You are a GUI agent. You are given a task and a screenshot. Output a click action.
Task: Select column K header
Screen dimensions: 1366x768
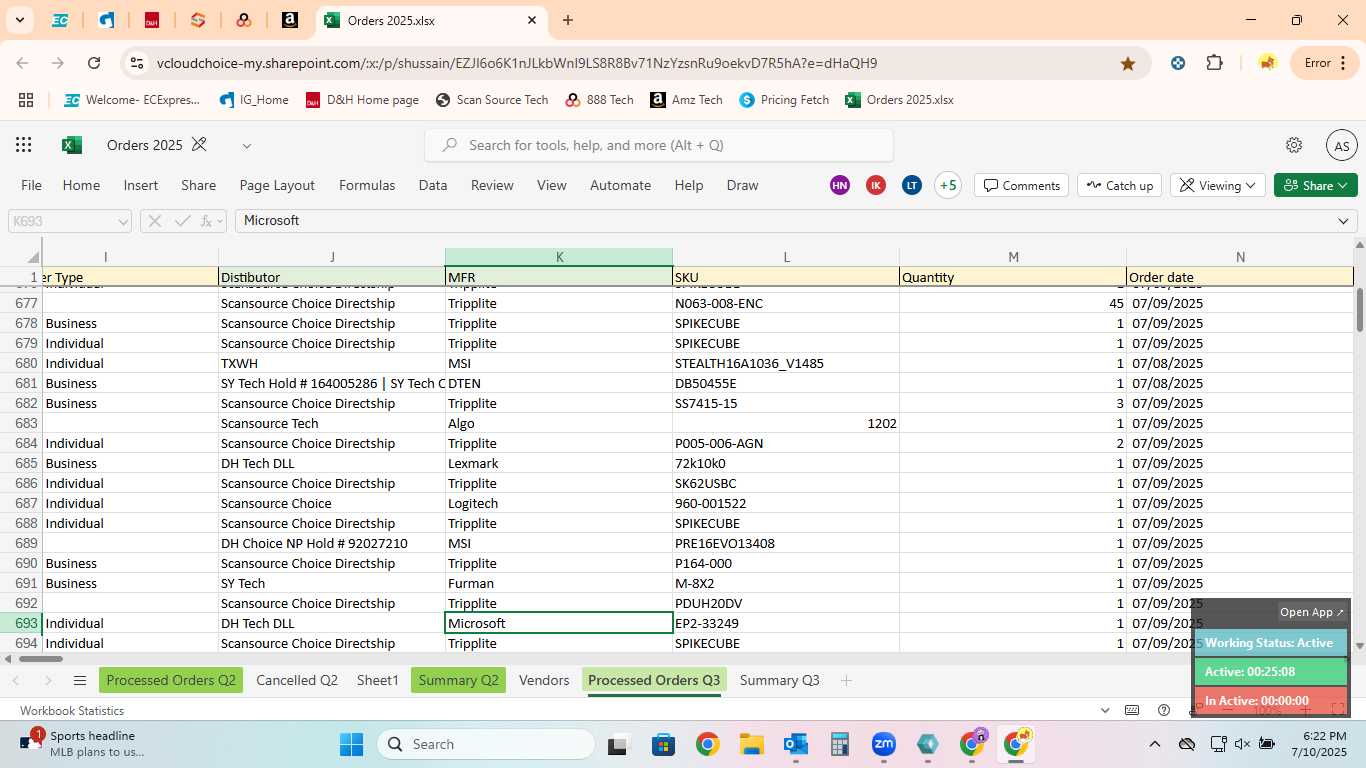tap(559, 257)
